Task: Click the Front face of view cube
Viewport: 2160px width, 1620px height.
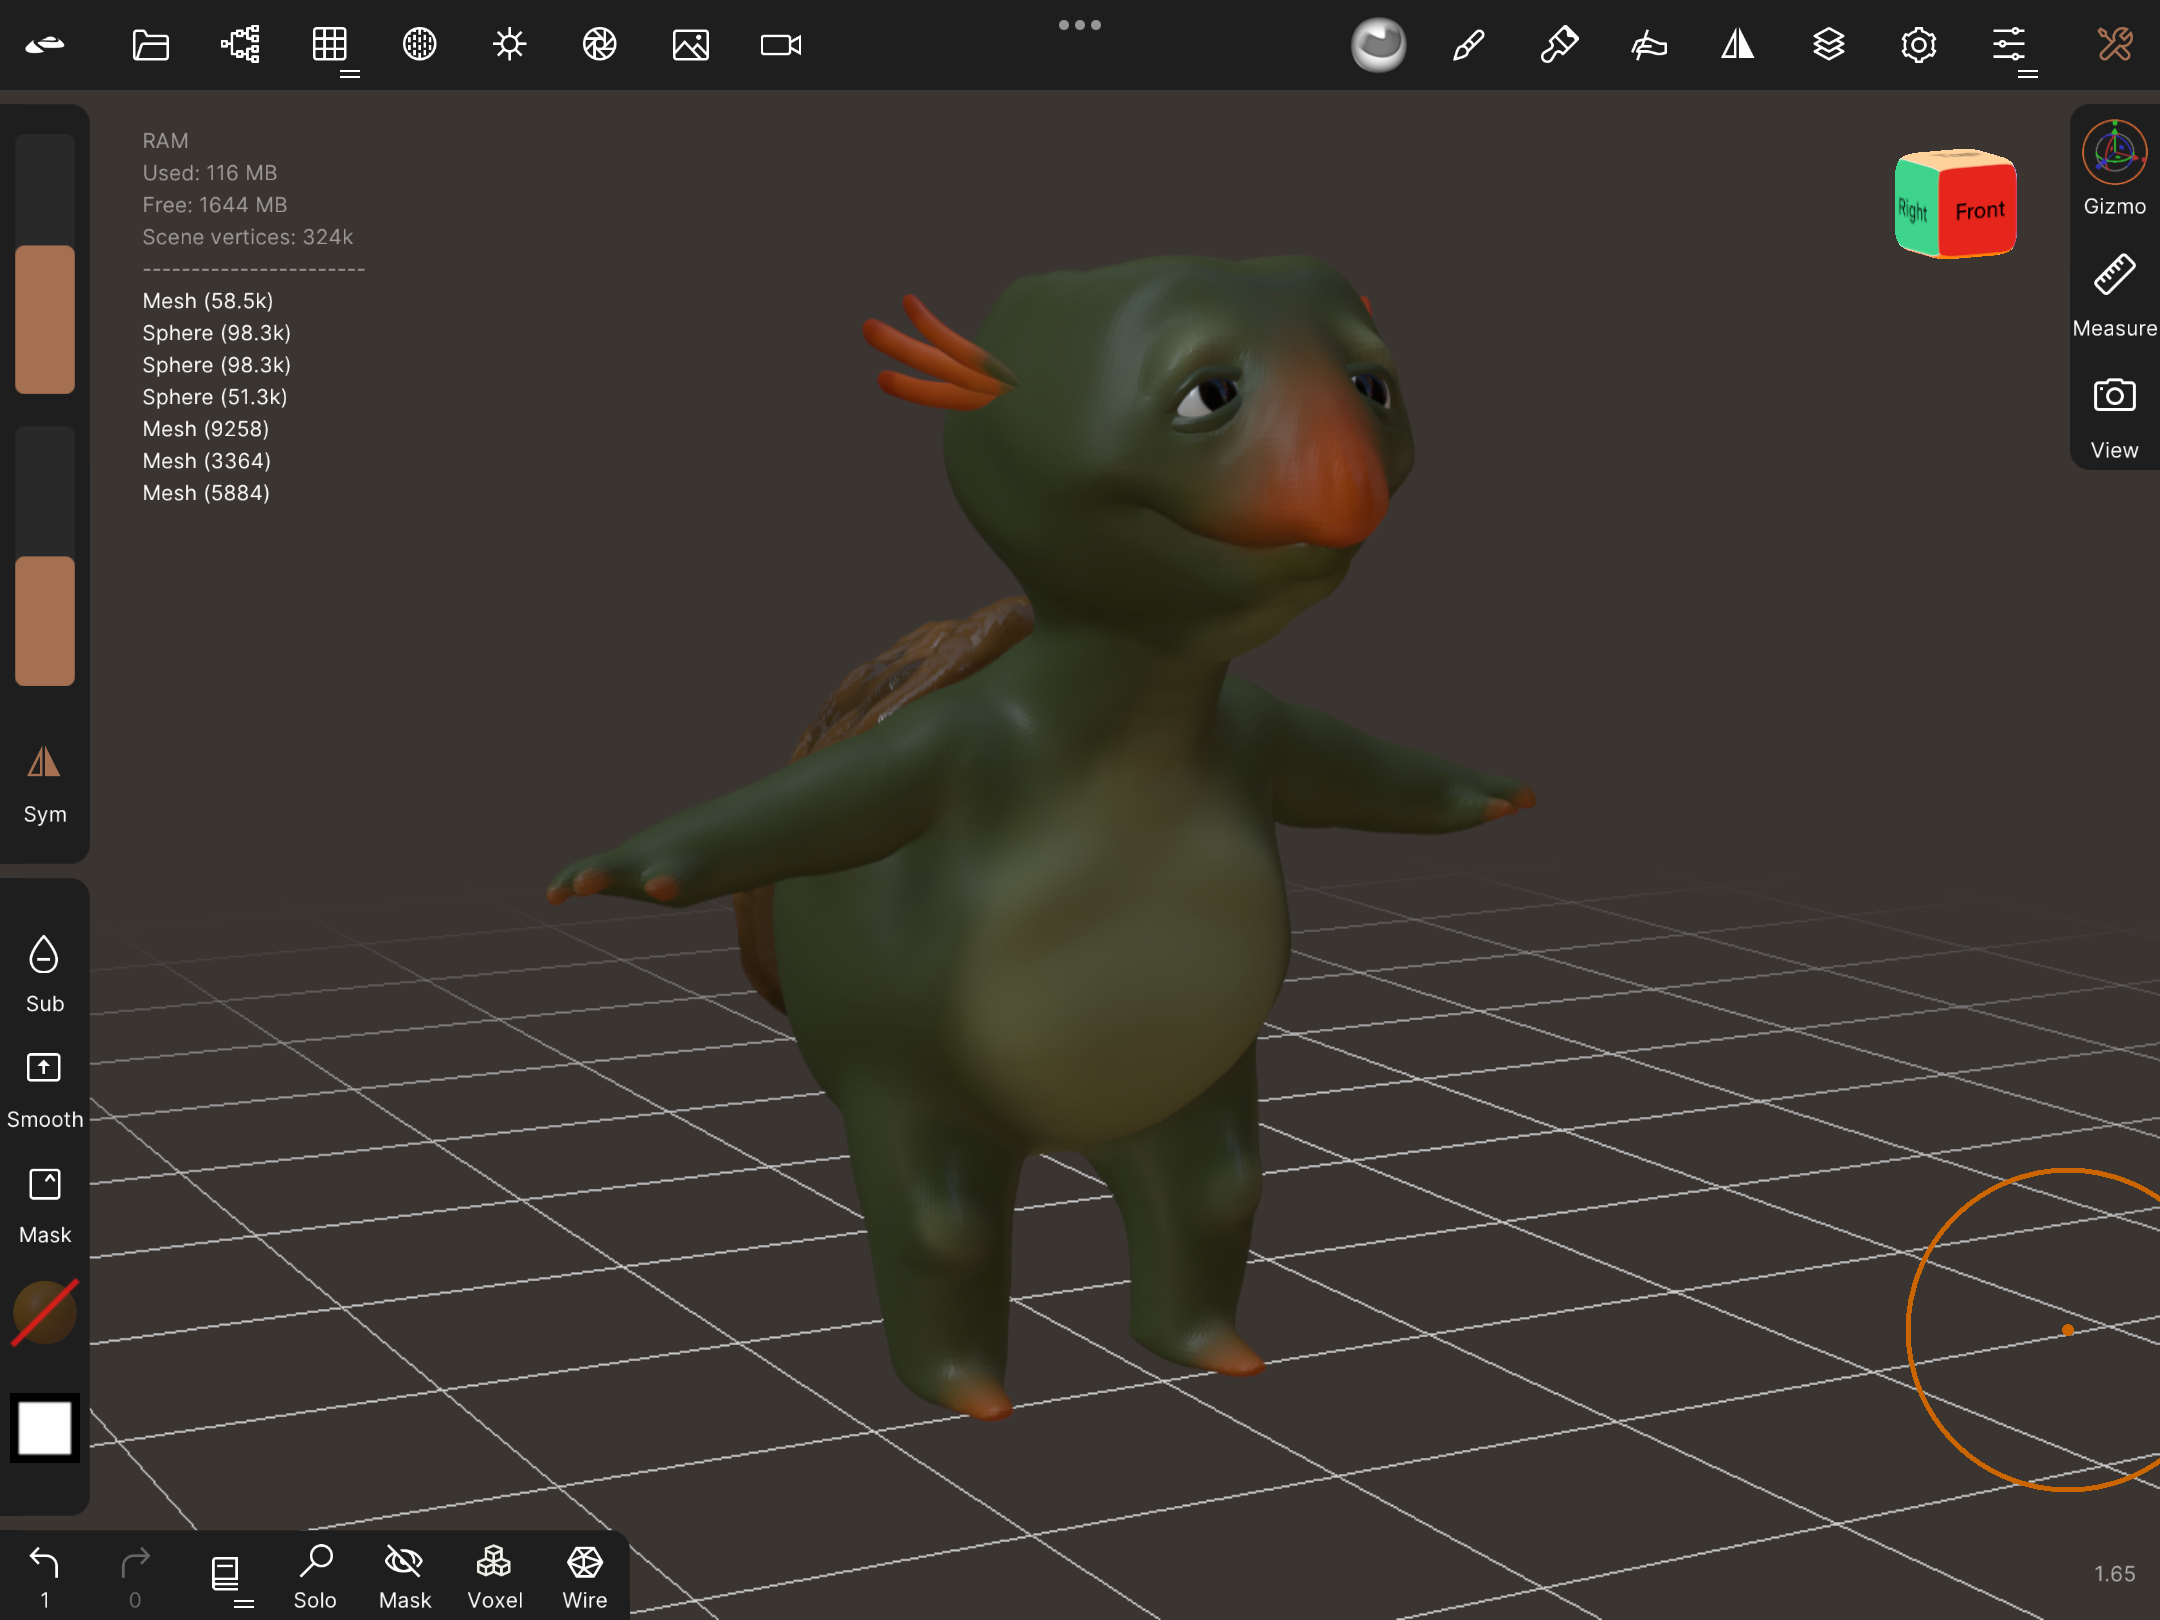Action: click(1978, 212)
